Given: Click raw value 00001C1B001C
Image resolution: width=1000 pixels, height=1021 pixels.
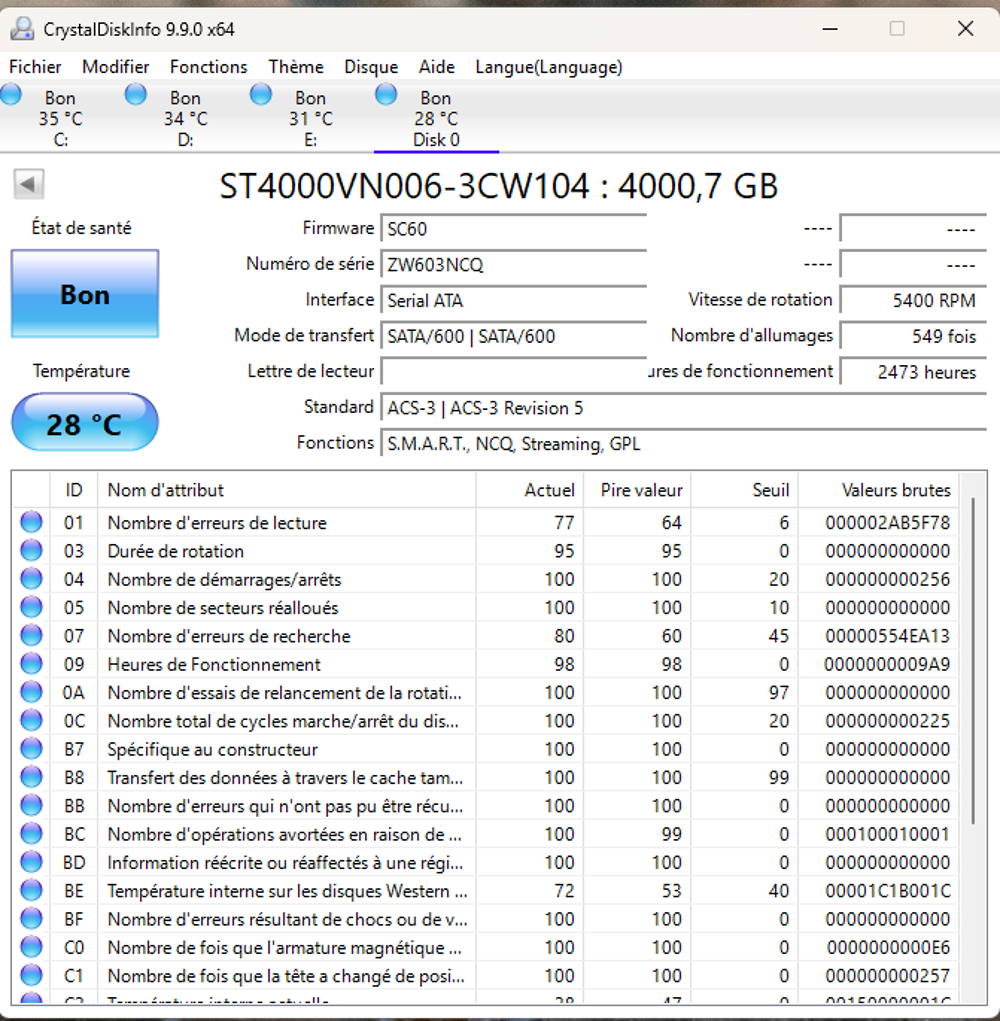Looking at the screenshot, I should click(887, 891).
